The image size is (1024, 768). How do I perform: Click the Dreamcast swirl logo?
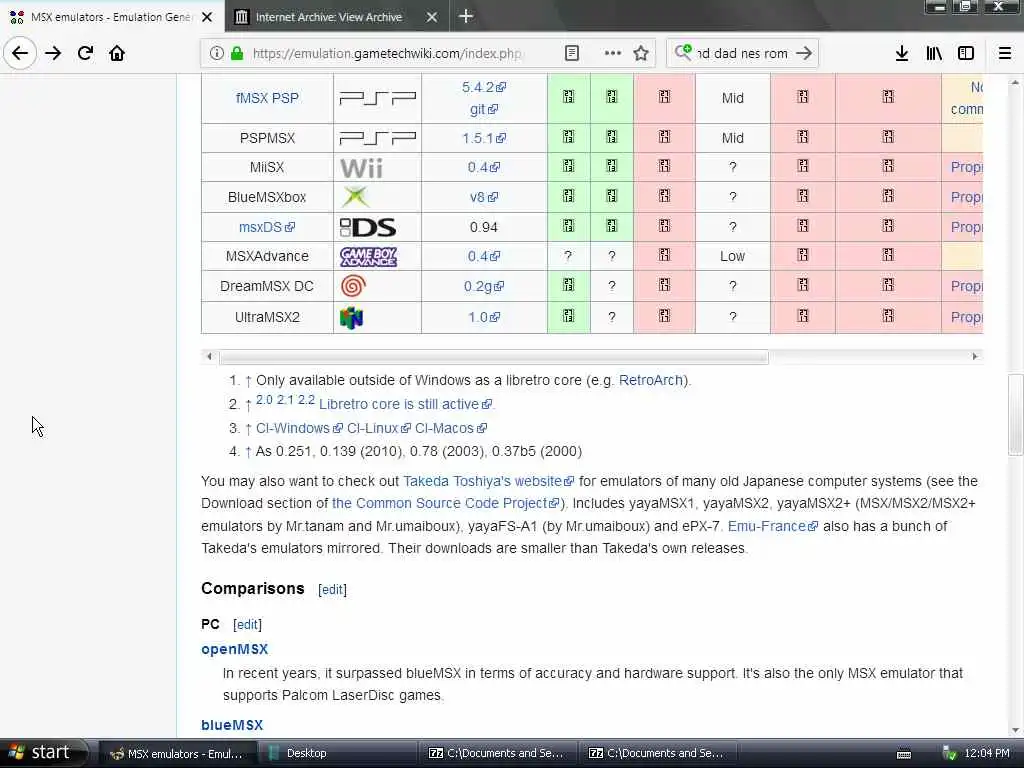[x=353, y=286]
